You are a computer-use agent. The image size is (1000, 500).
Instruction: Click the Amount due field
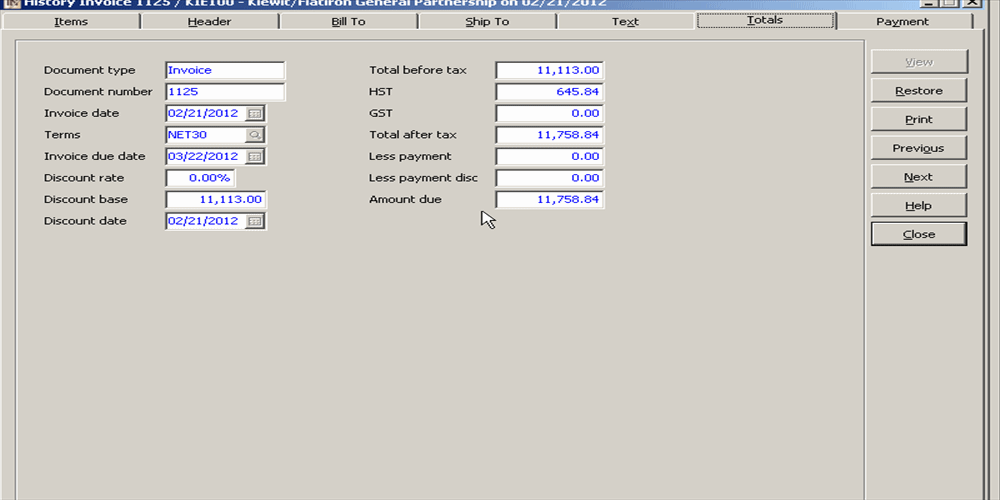549,200
